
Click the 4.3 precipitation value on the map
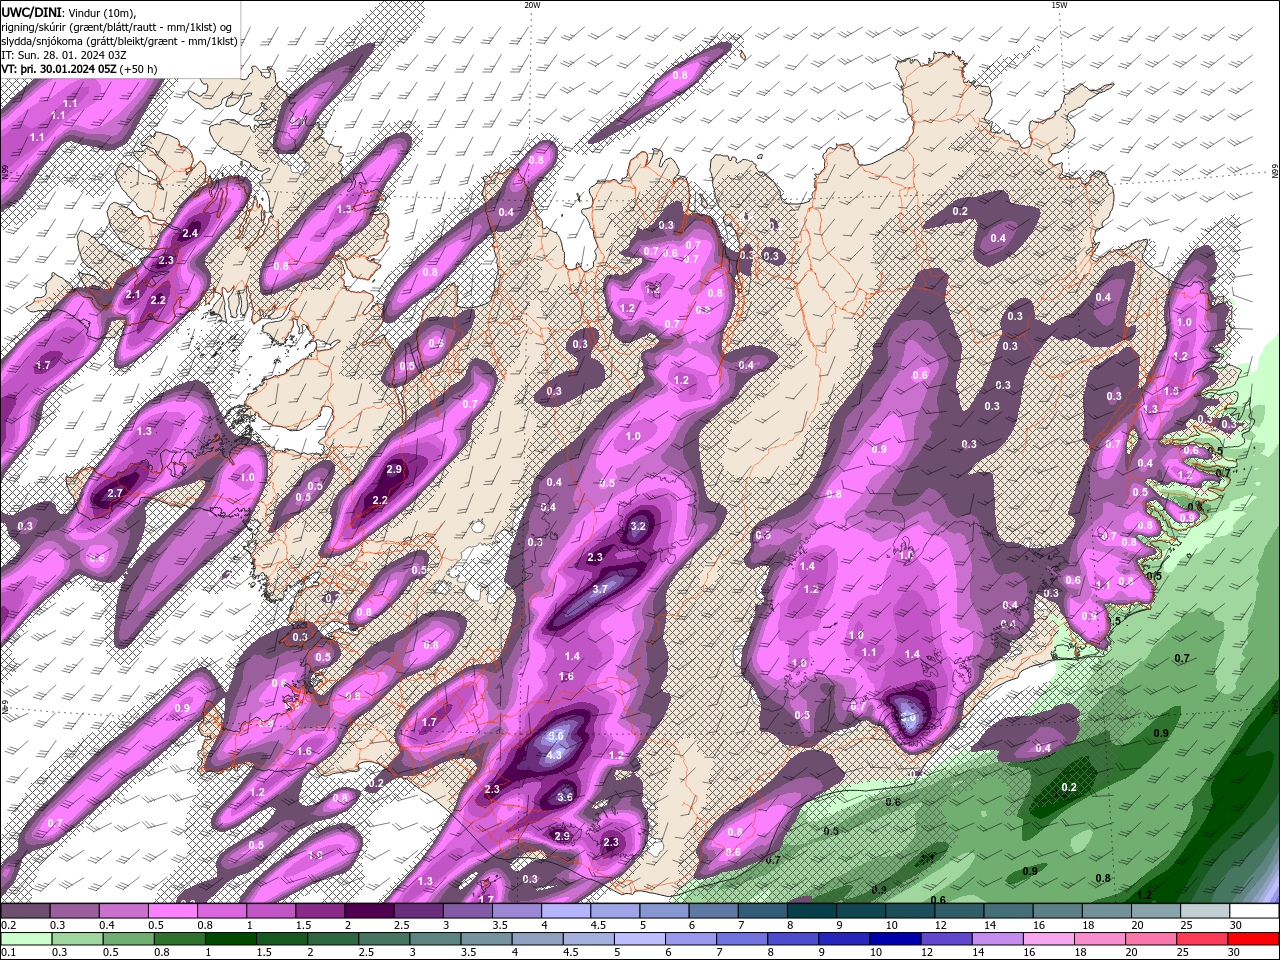pyautogui.click(x=555, y=755)
